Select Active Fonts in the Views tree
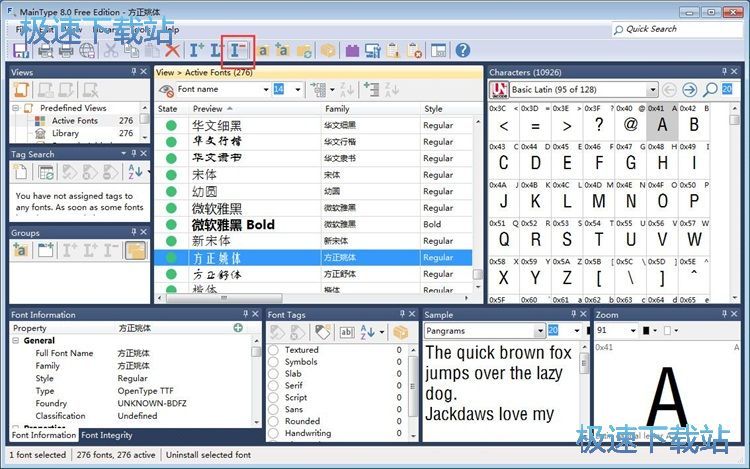The width and height of the screenshot is (750, 469). click(75, 120)
